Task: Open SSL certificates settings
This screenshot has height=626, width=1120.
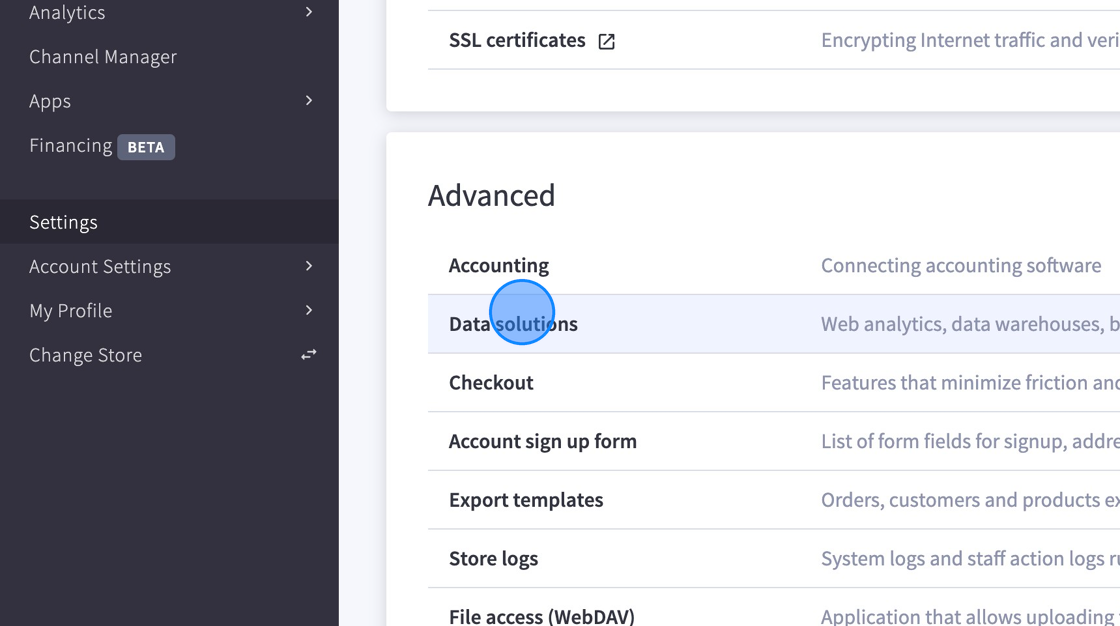Action: click(x=518, y=40)
